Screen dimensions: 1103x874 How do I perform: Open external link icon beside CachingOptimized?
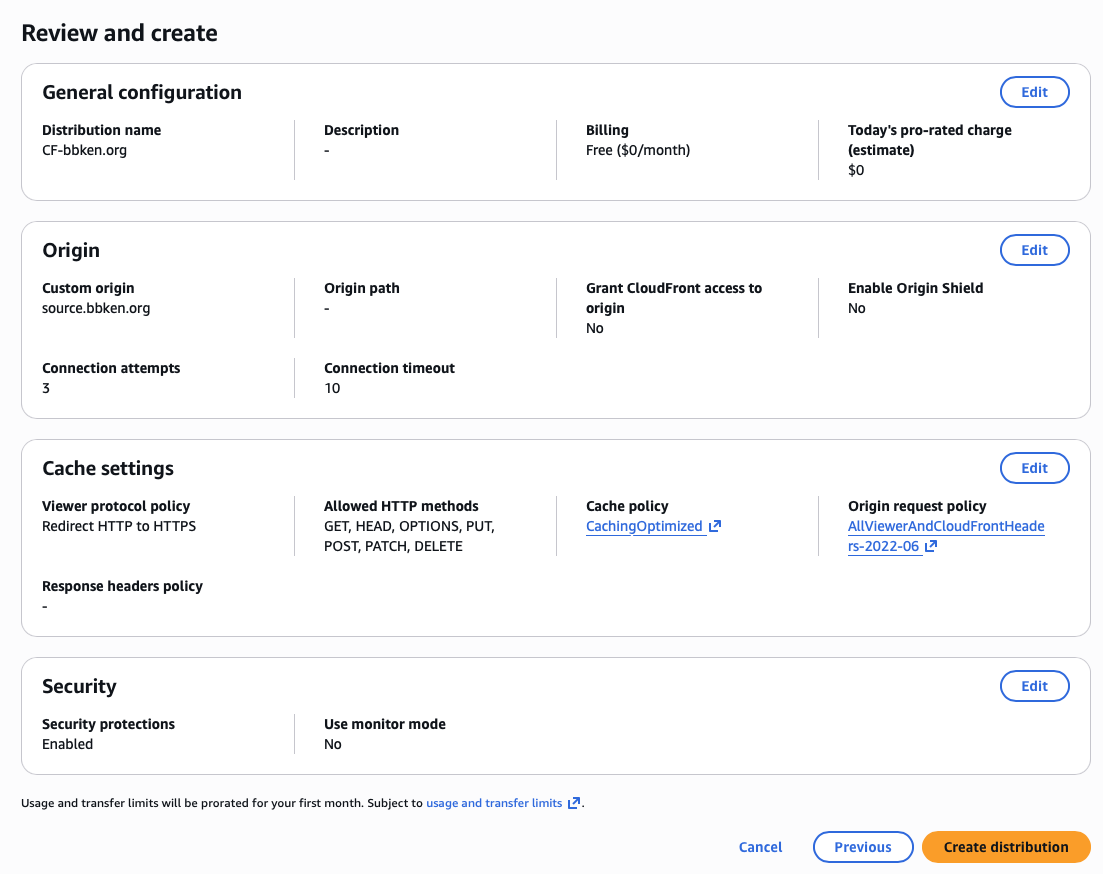[x=715, y=526]
